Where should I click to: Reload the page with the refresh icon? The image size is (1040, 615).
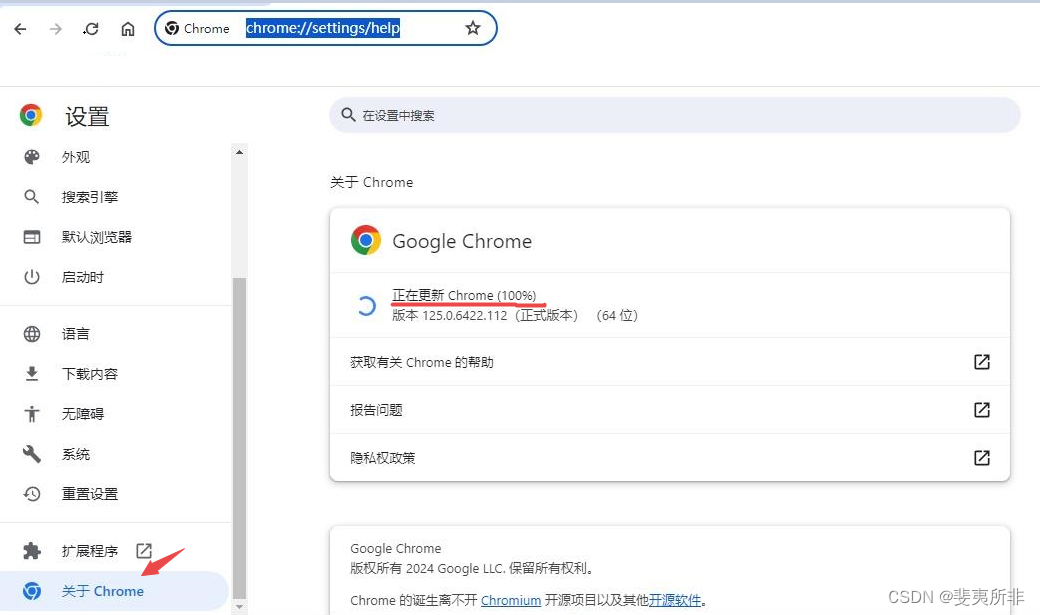(x=91, y=29)
